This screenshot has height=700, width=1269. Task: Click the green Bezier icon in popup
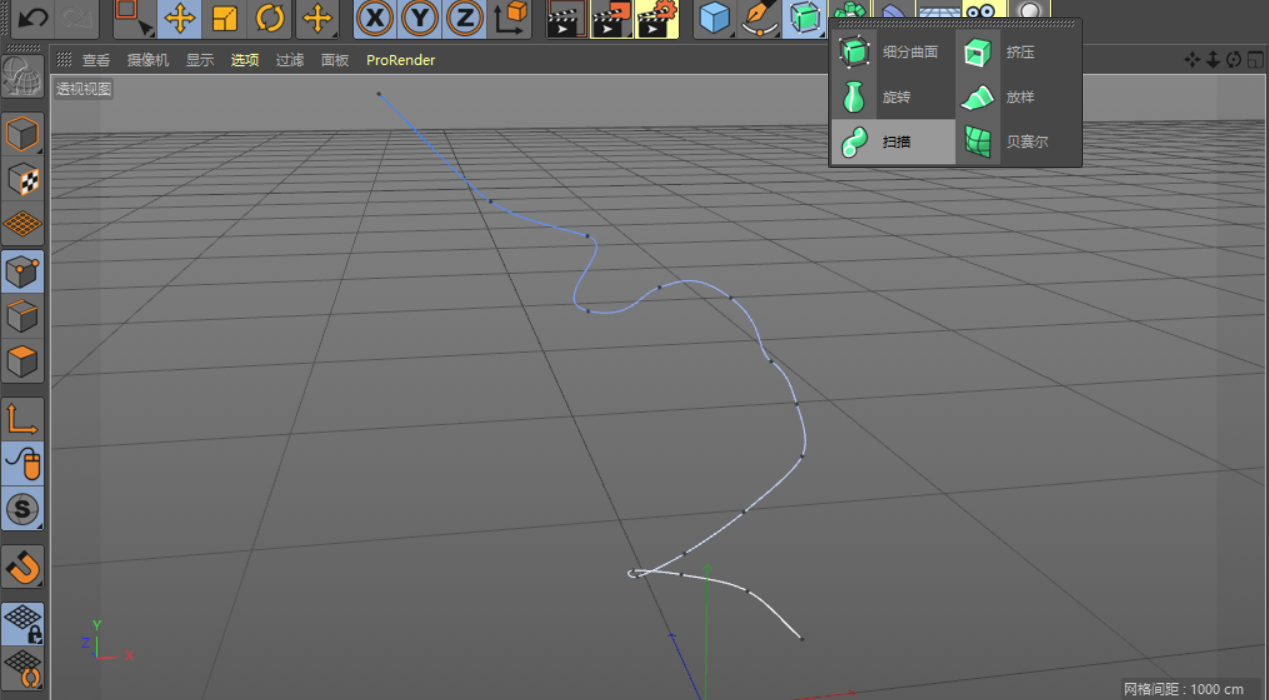[977, 142]
